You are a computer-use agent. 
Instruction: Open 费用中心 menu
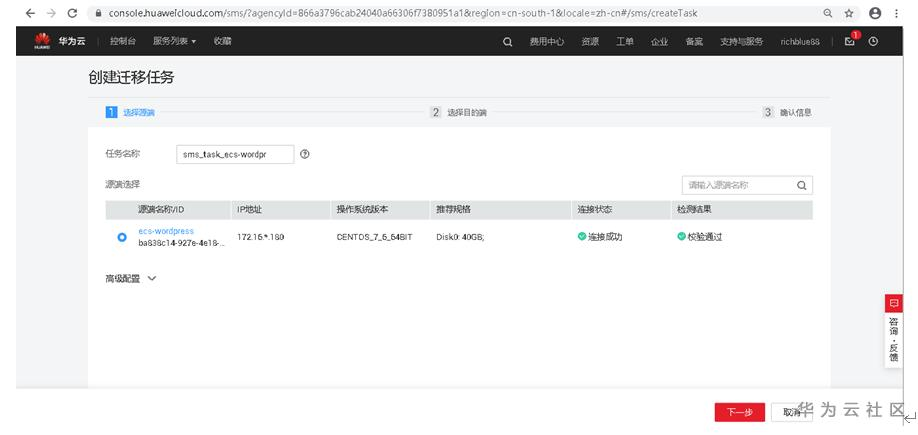tap(547, 42)
